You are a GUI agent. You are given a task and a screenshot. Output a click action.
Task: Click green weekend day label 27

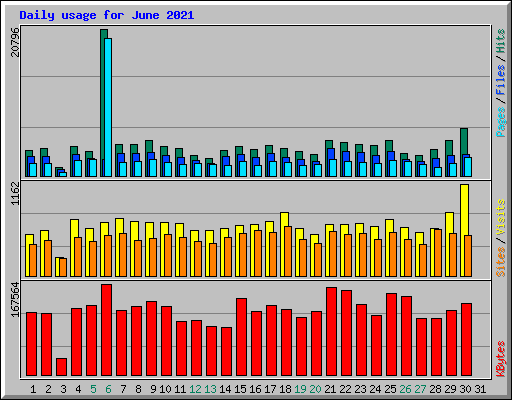click(x=420, y=389)
